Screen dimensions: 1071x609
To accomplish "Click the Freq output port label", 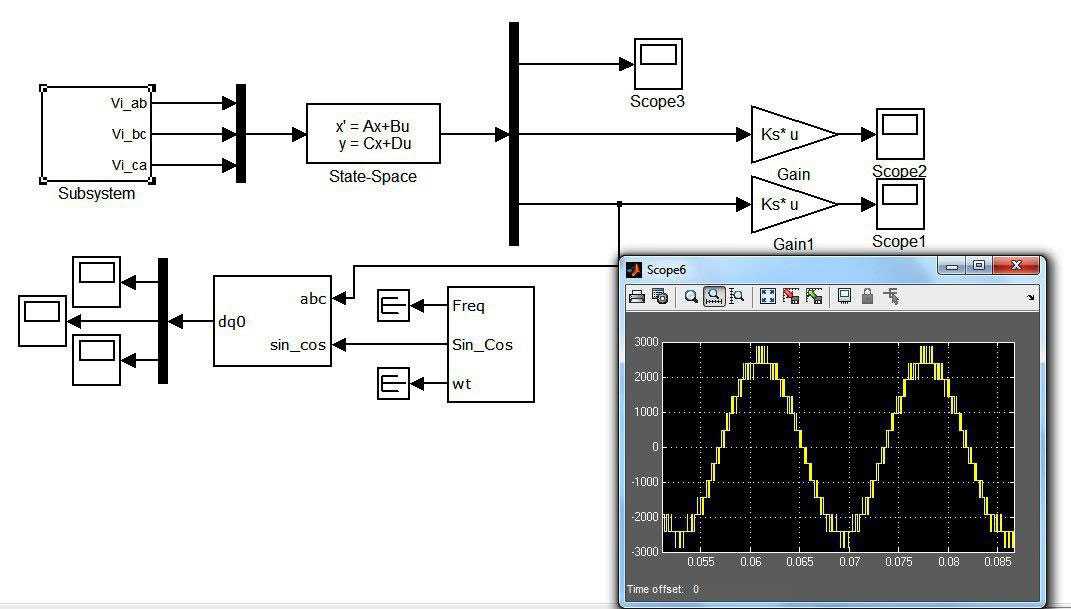I will 469,306.
